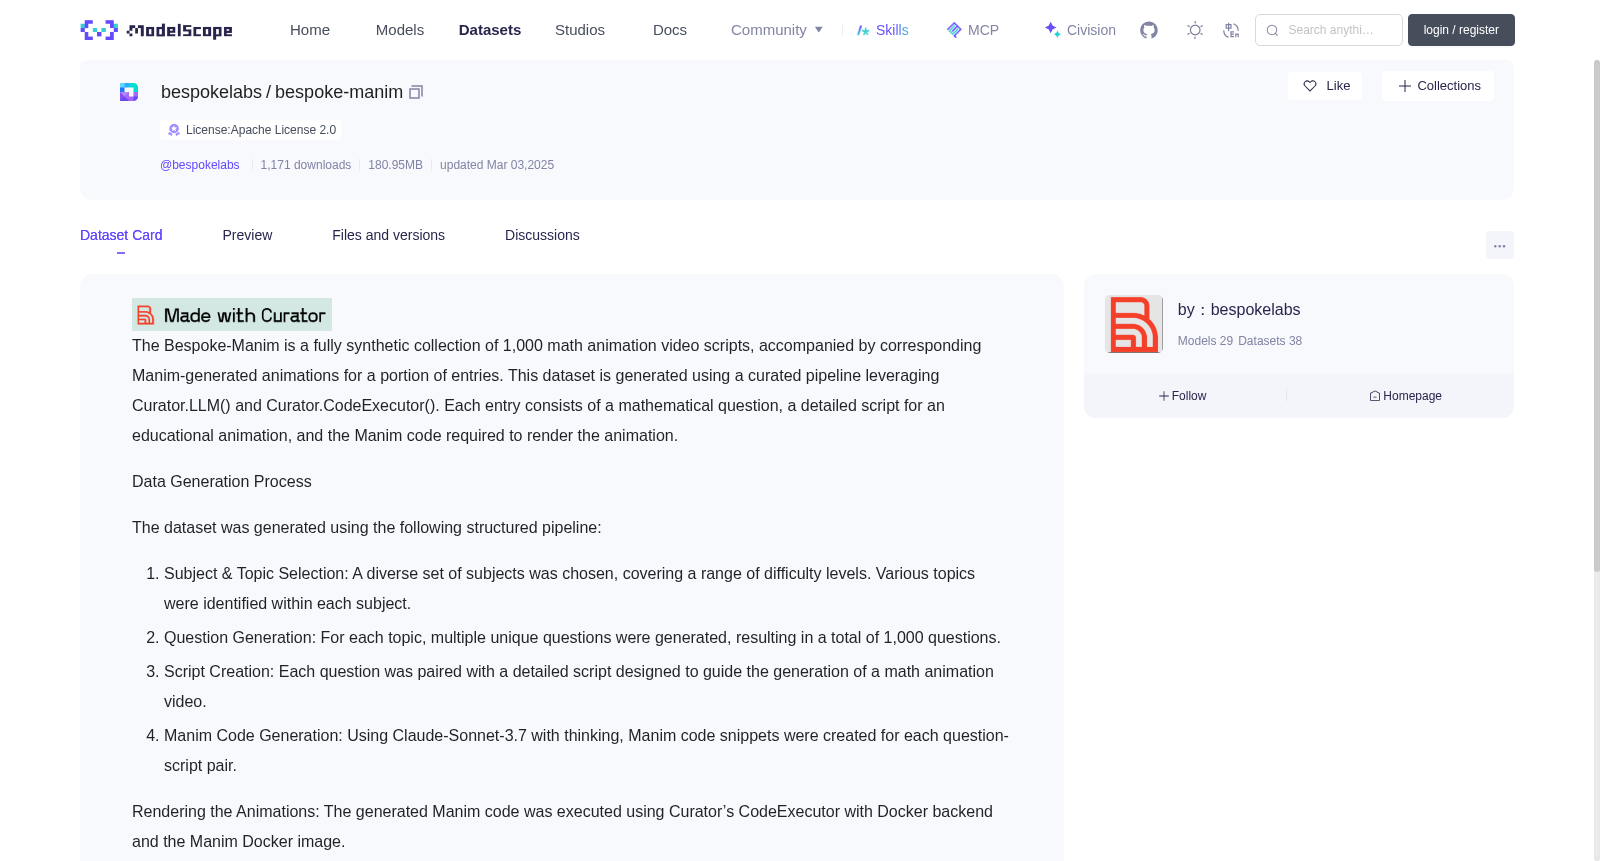The height and width of the screenshot is (861, 1600).
Task: Click the ModelScope logo
Action: tap(156, 30)
